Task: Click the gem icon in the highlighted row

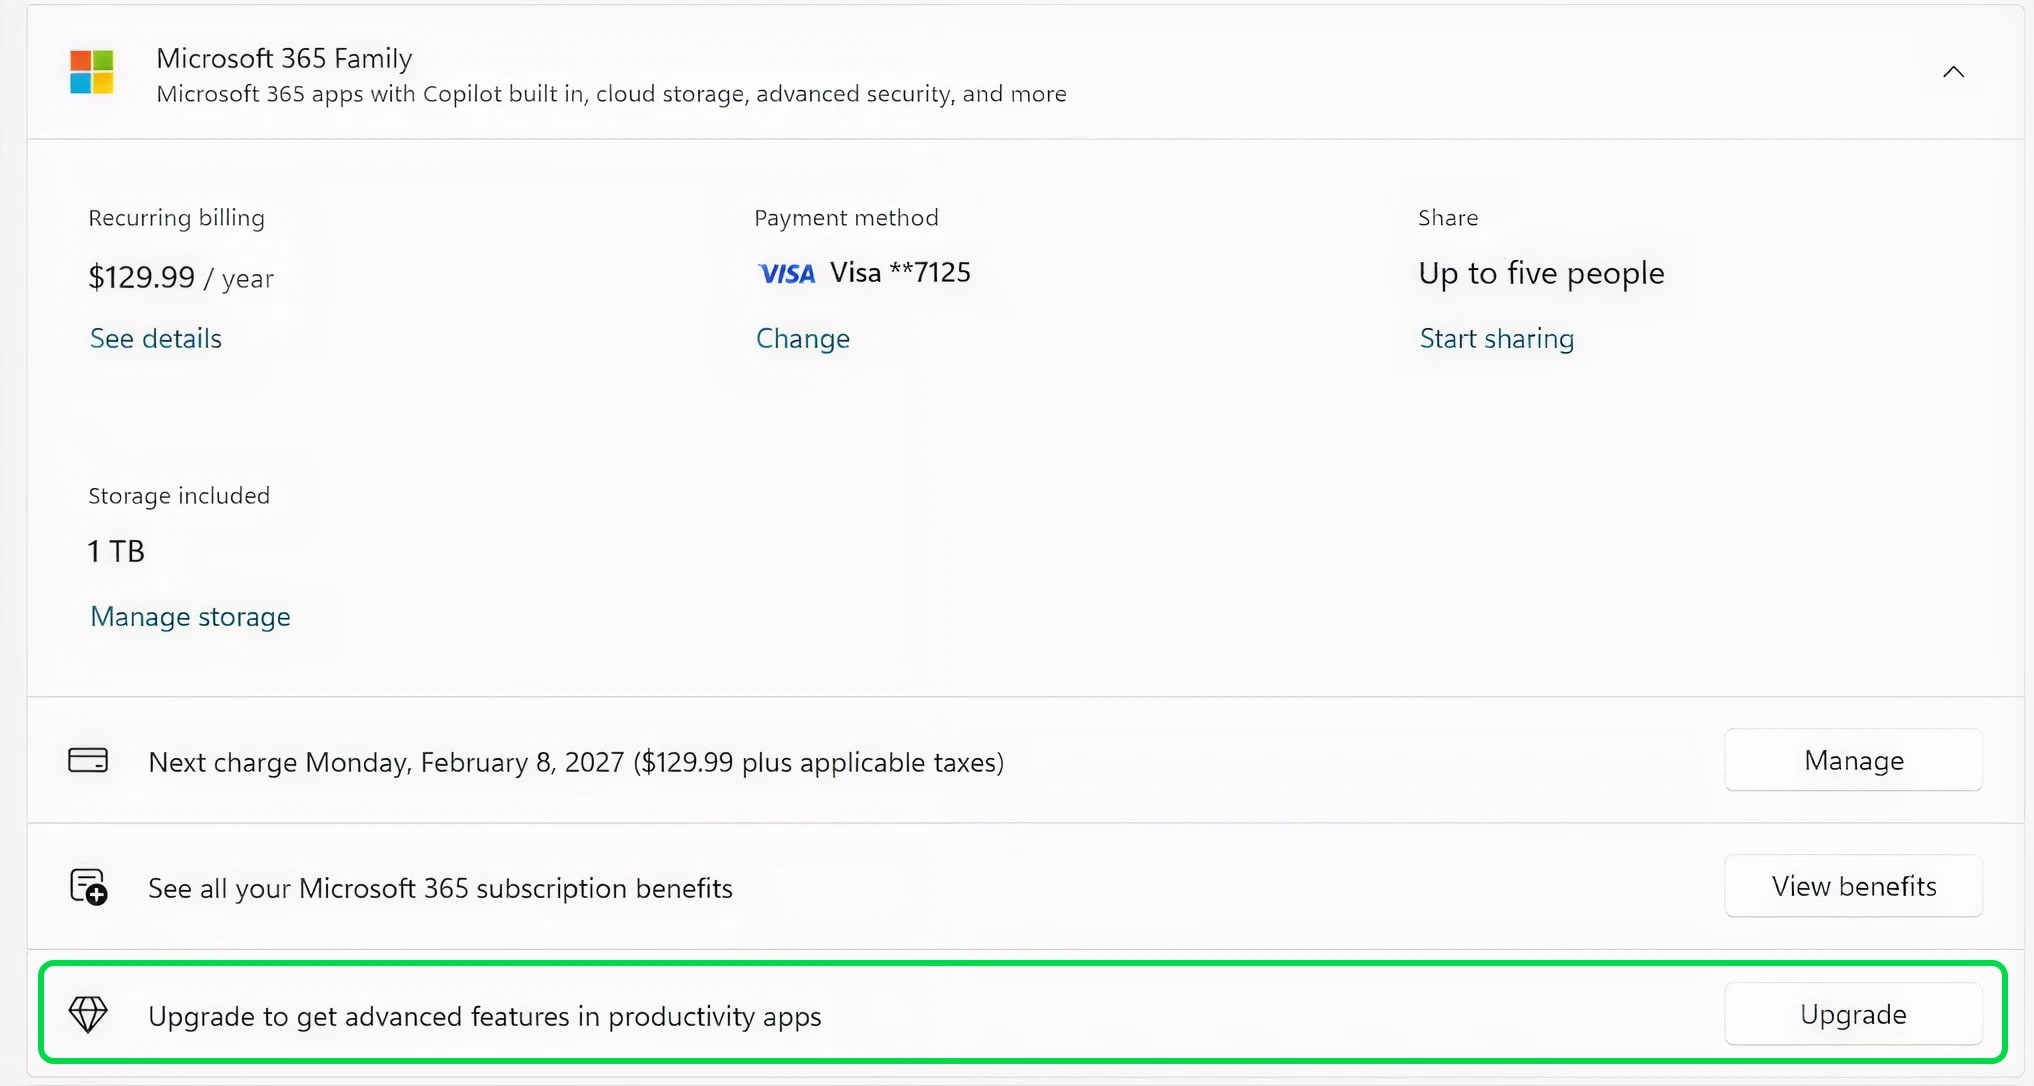Action: click(89, 1013)
